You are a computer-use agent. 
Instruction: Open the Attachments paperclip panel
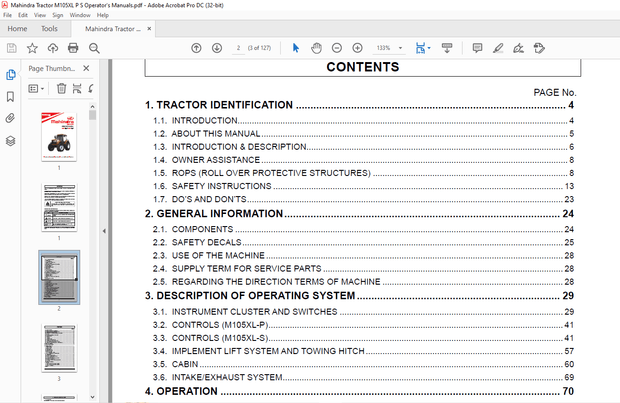point(11,118)
